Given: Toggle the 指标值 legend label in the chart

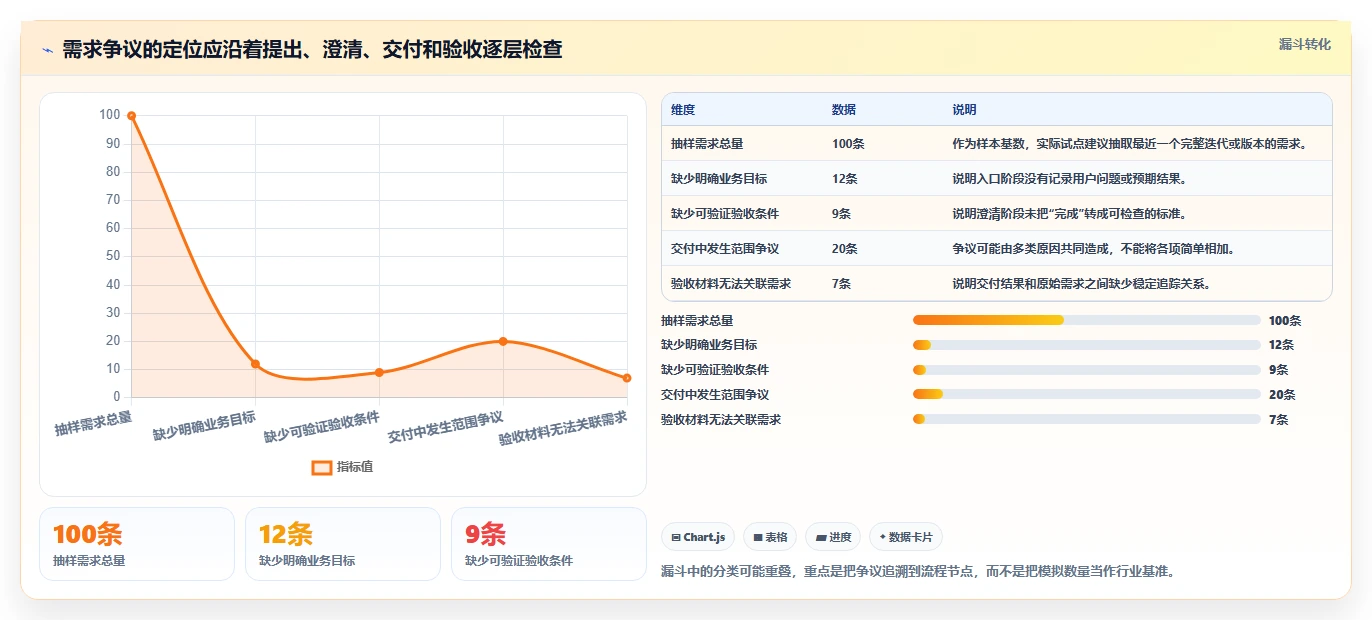Looking at the screenshot, I should click(x=354, y=467).
